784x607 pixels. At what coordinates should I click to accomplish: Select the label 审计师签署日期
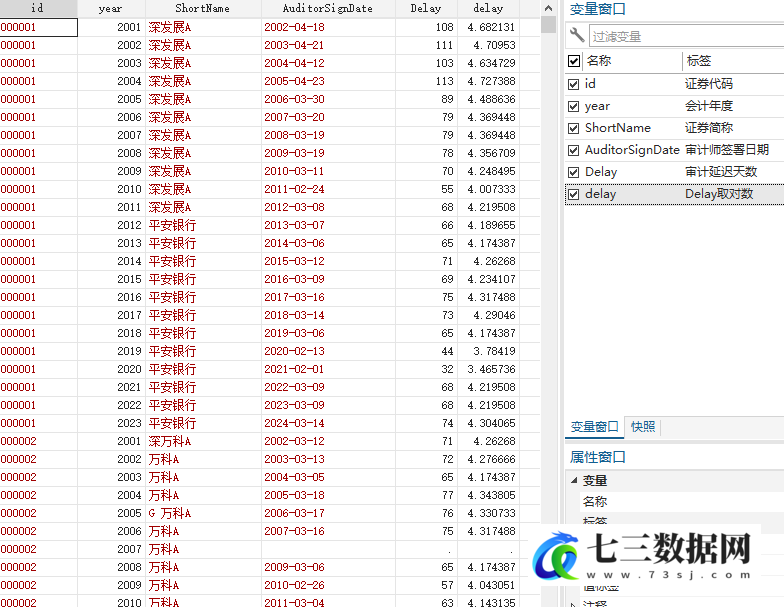(x=726, y=150)
